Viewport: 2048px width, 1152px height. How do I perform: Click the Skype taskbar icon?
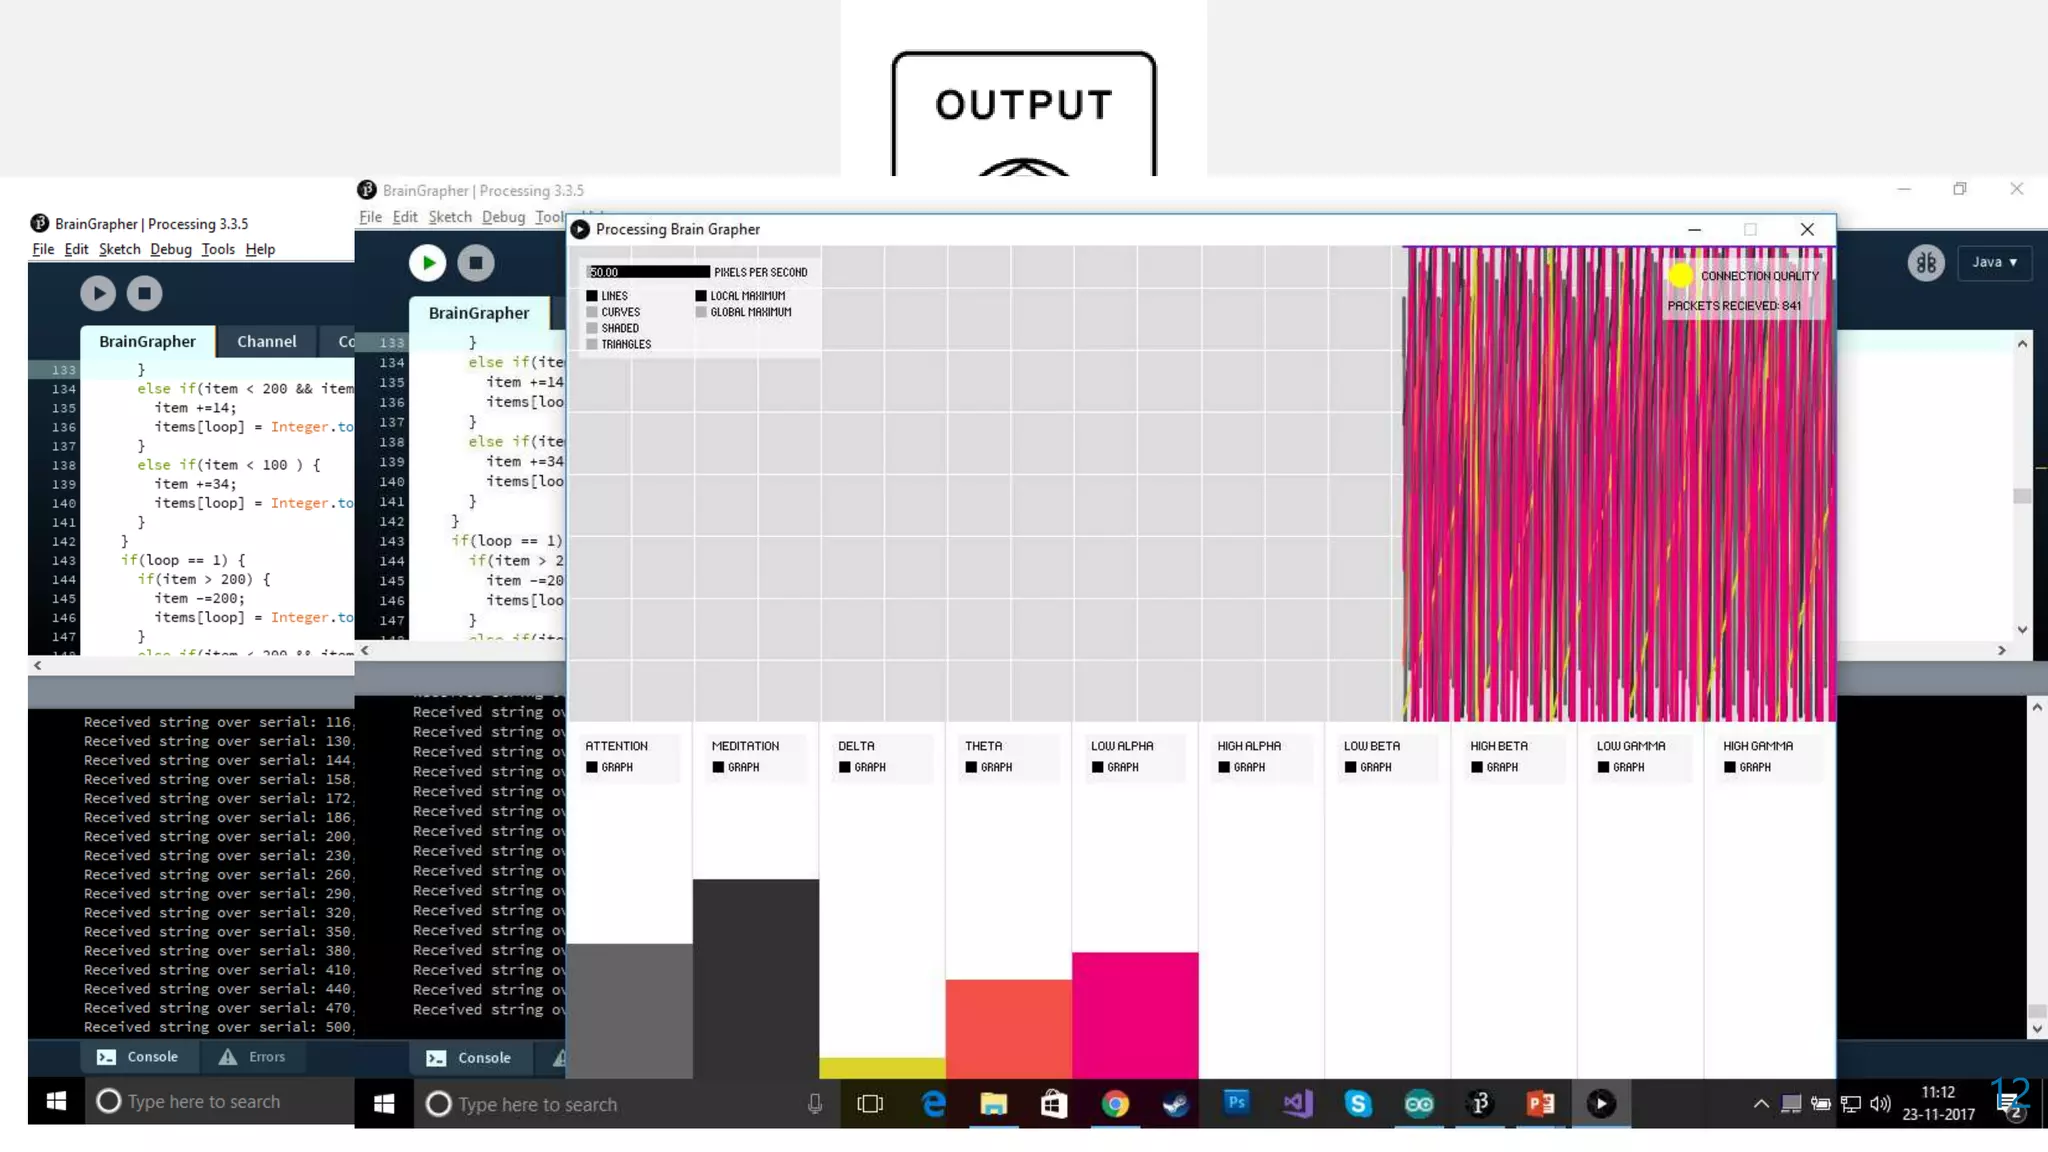pyautogui.click(x=1358, y=1103)
